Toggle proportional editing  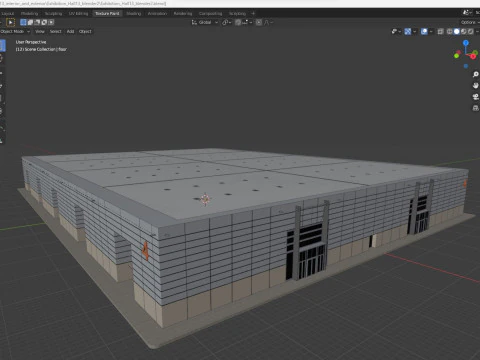(259, 22)
